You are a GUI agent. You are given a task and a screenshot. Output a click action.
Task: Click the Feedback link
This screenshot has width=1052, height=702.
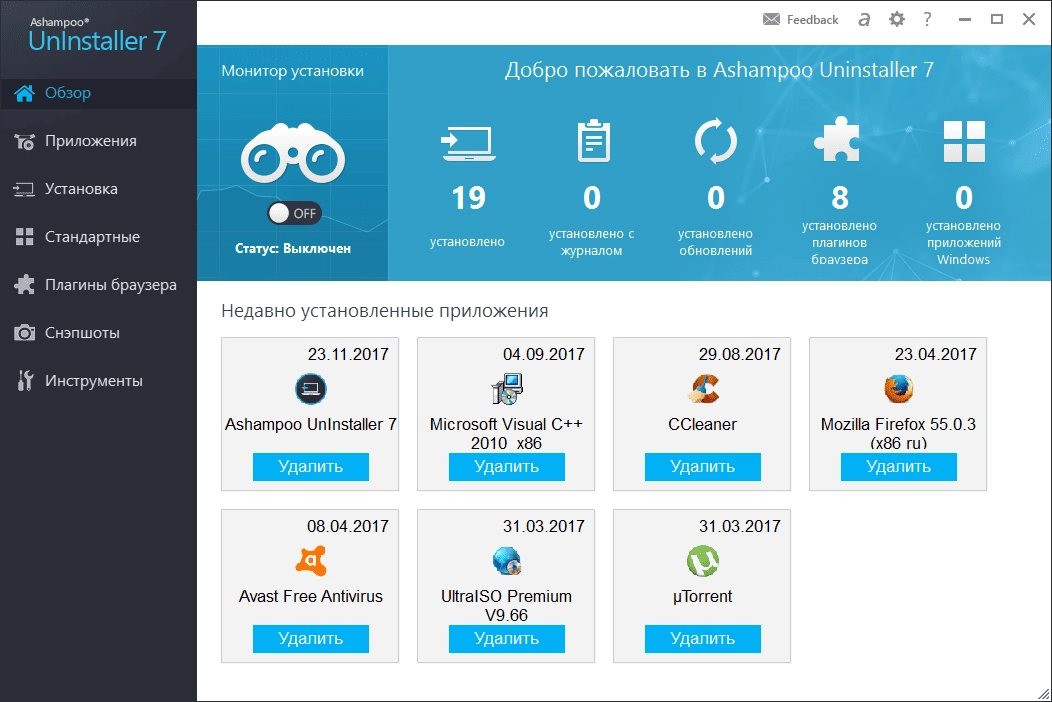coord(812,20)
